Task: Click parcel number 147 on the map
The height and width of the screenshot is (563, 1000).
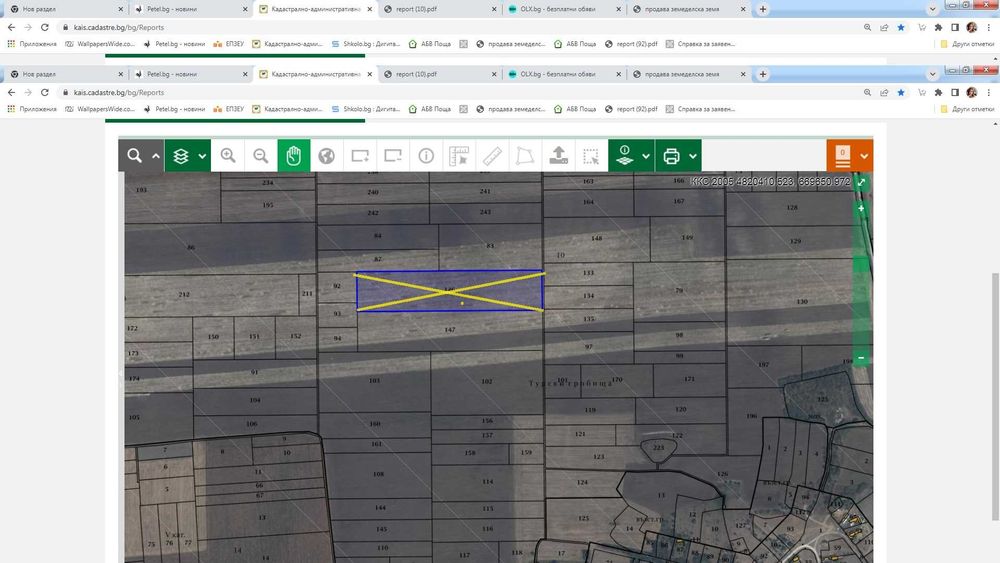Action: coord(450,330)
